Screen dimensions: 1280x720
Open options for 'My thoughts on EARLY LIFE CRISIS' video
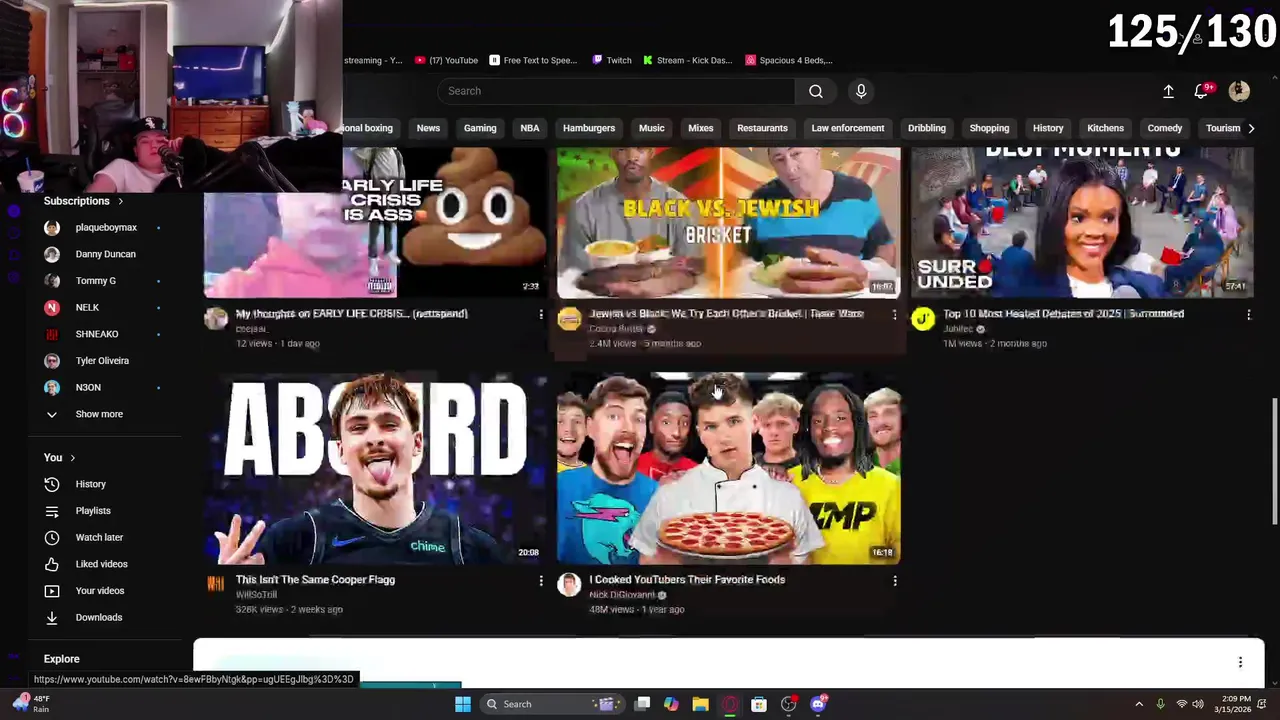541,314
